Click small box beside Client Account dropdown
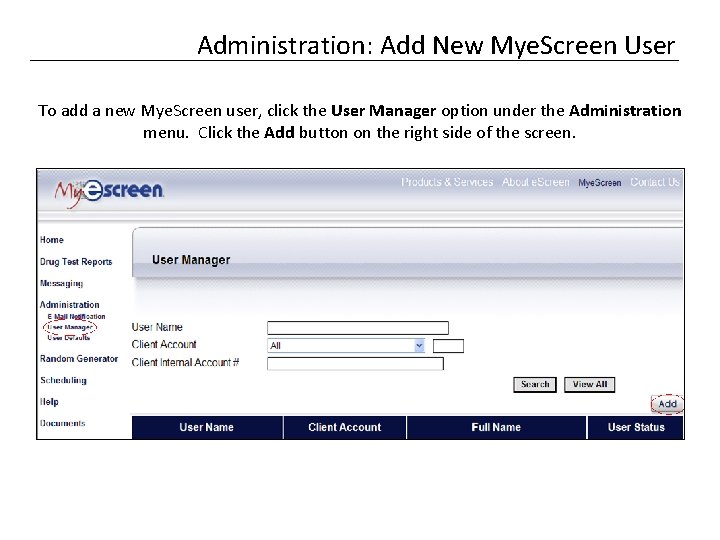Image resolution: width=720 pixels, height=540 pixels. pyautogui.click(x=448, y=346)
